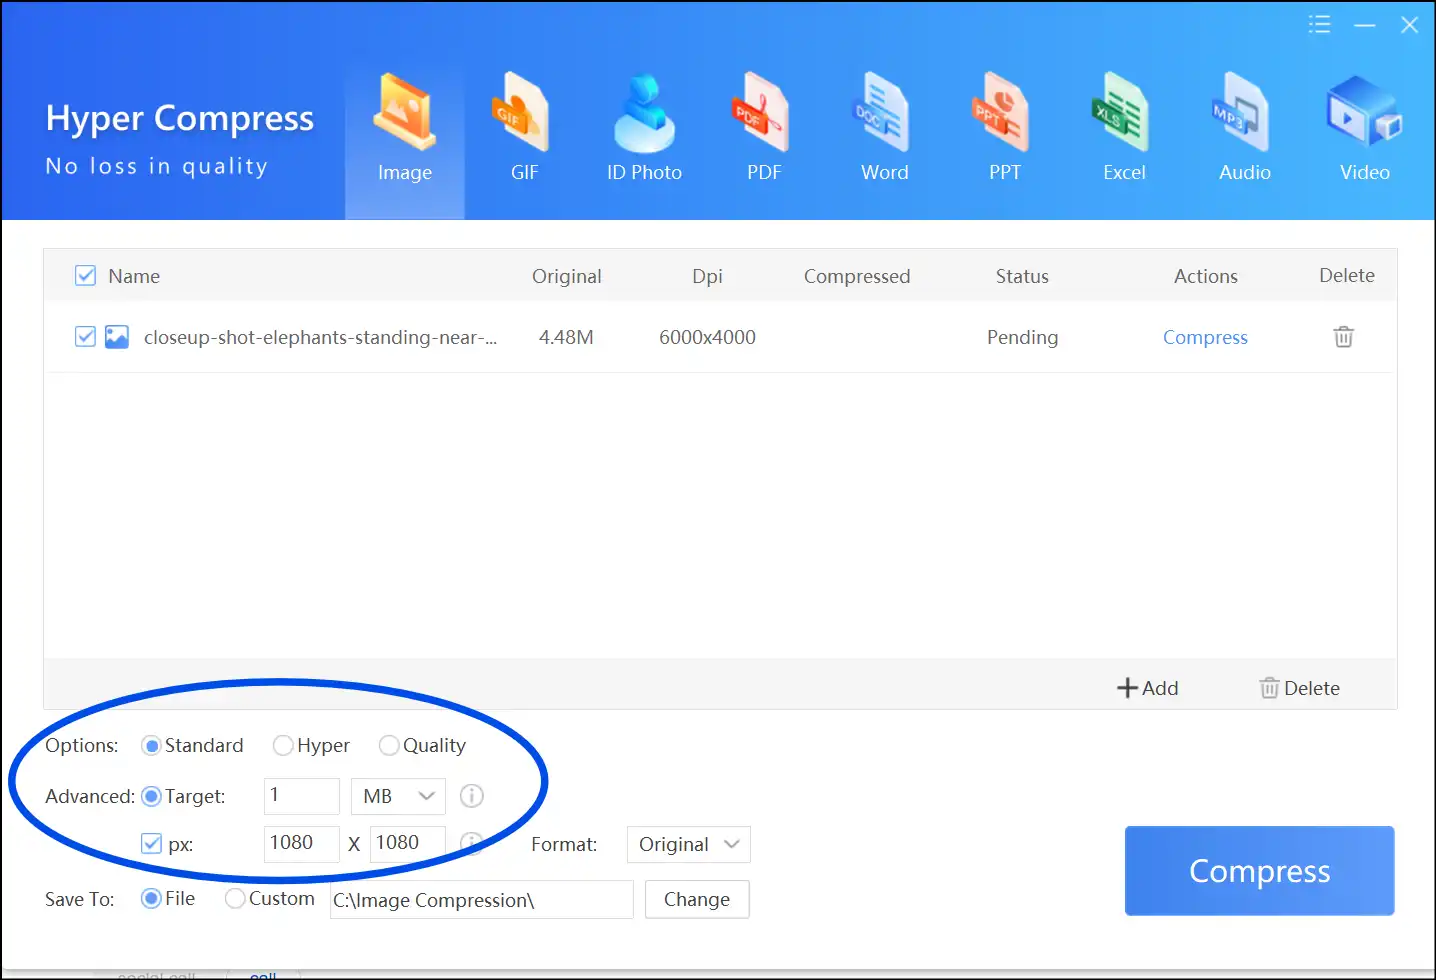Click the info icon beside pixel dimensions

pyautogui.click(x=471, y=844)
